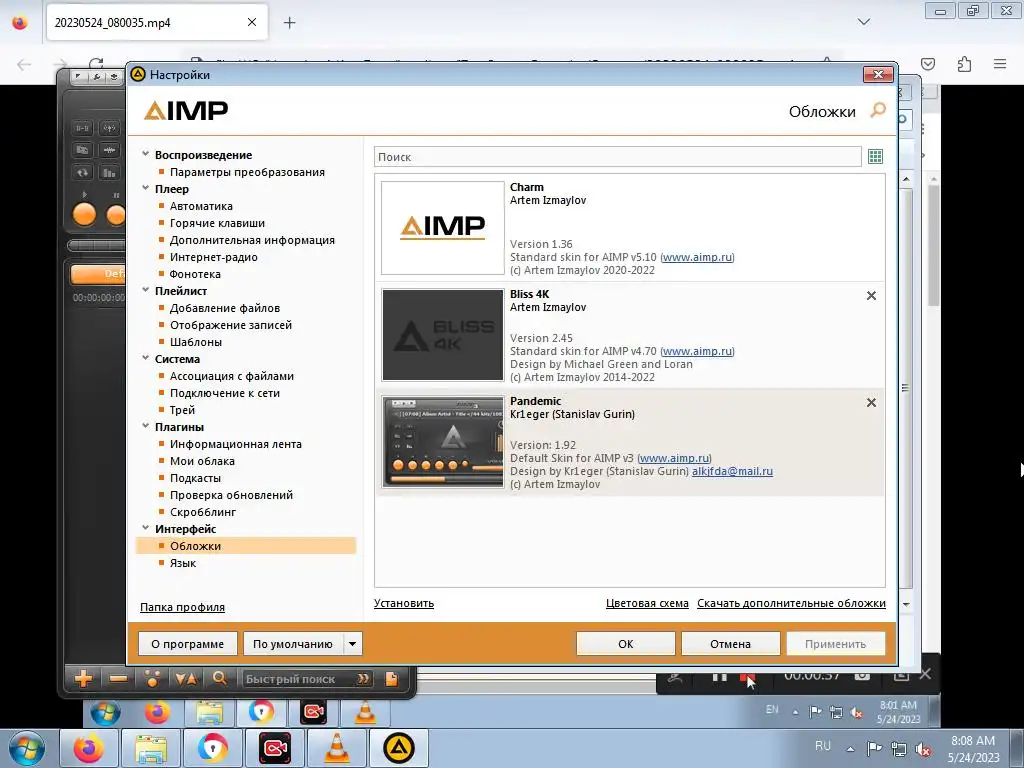
Task: Go to the Скробблинг plugin page
Action: coord(203,511)
